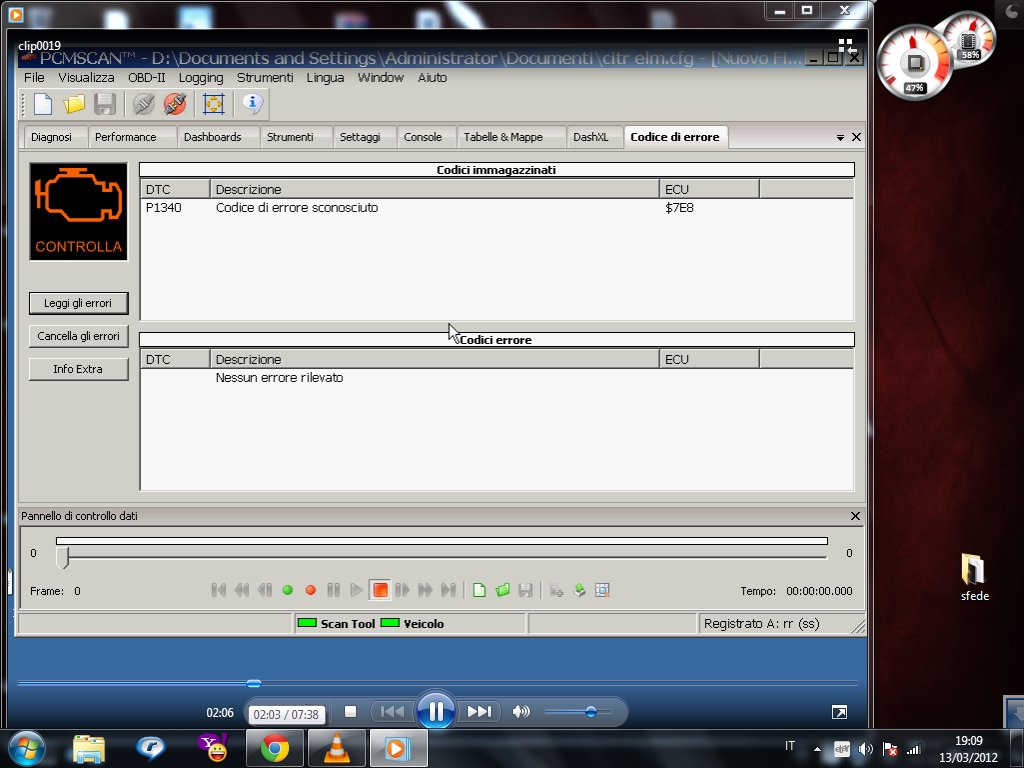Click the fast rewind double-arrow button
The width and height of the screenshot is (1024, 768).
tap(242, 590)
